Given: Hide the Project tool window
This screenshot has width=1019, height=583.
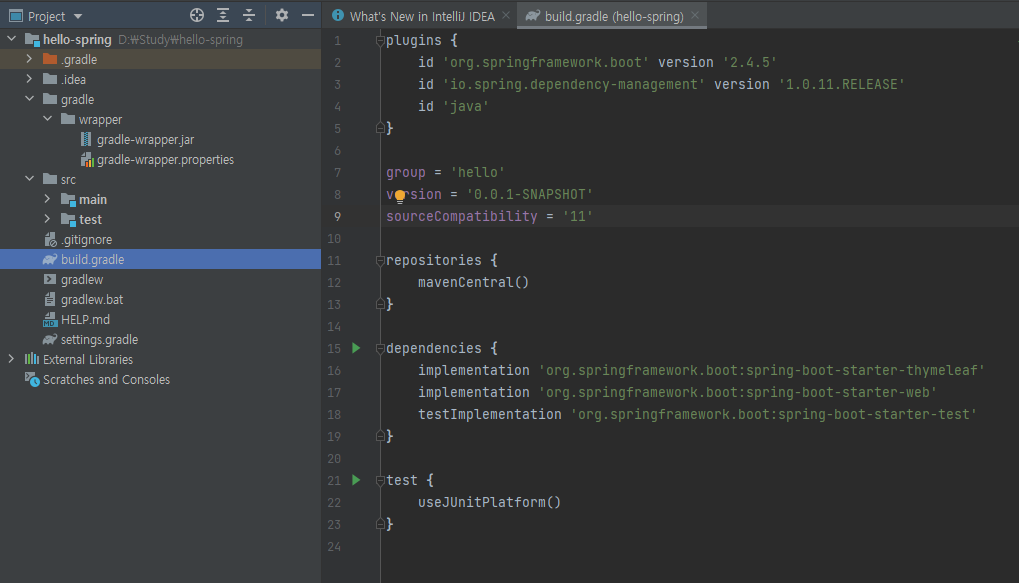Looking at the screenshot, I should coord(308,16).
